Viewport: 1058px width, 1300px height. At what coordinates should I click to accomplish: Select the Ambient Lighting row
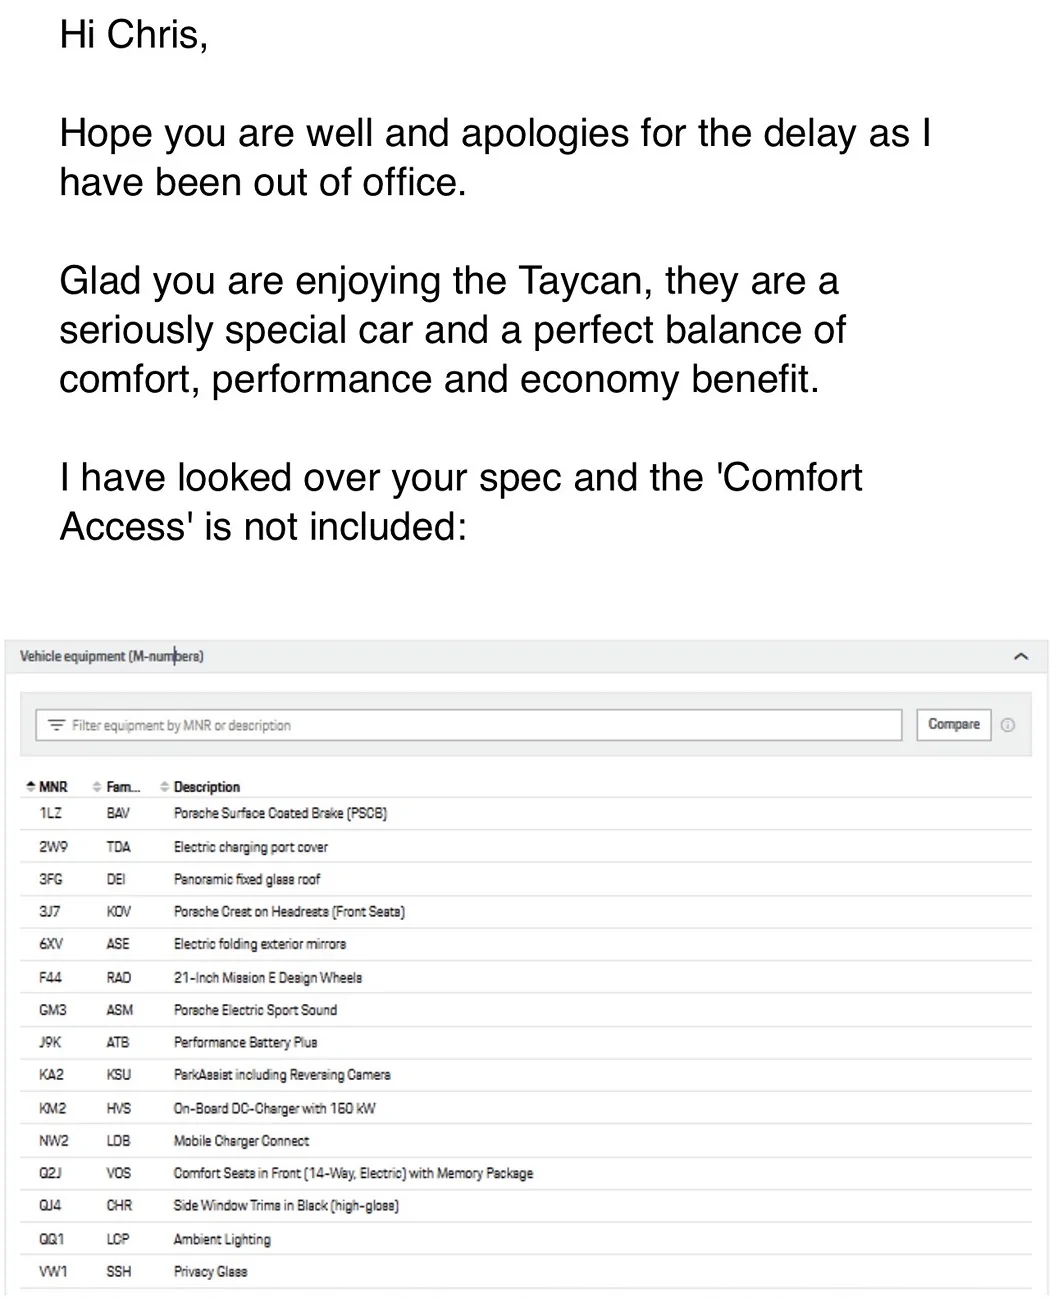(527, 1239)
